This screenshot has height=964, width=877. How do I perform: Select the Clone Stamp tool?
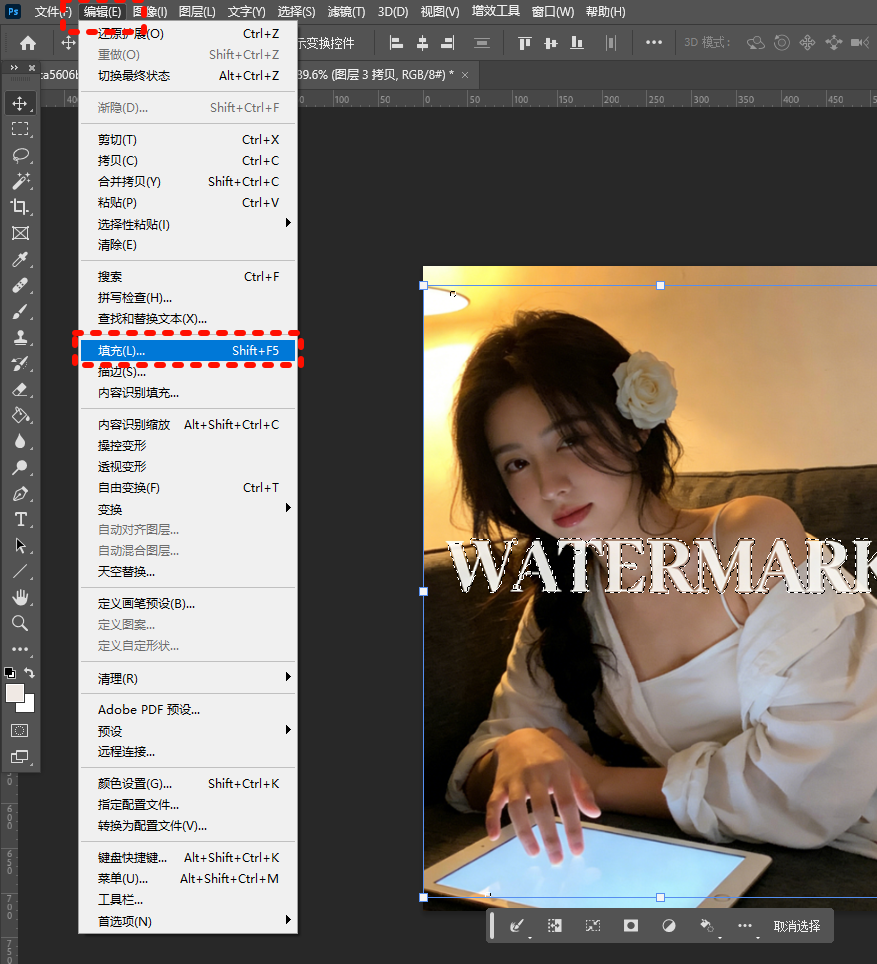(x=20, y=338)
